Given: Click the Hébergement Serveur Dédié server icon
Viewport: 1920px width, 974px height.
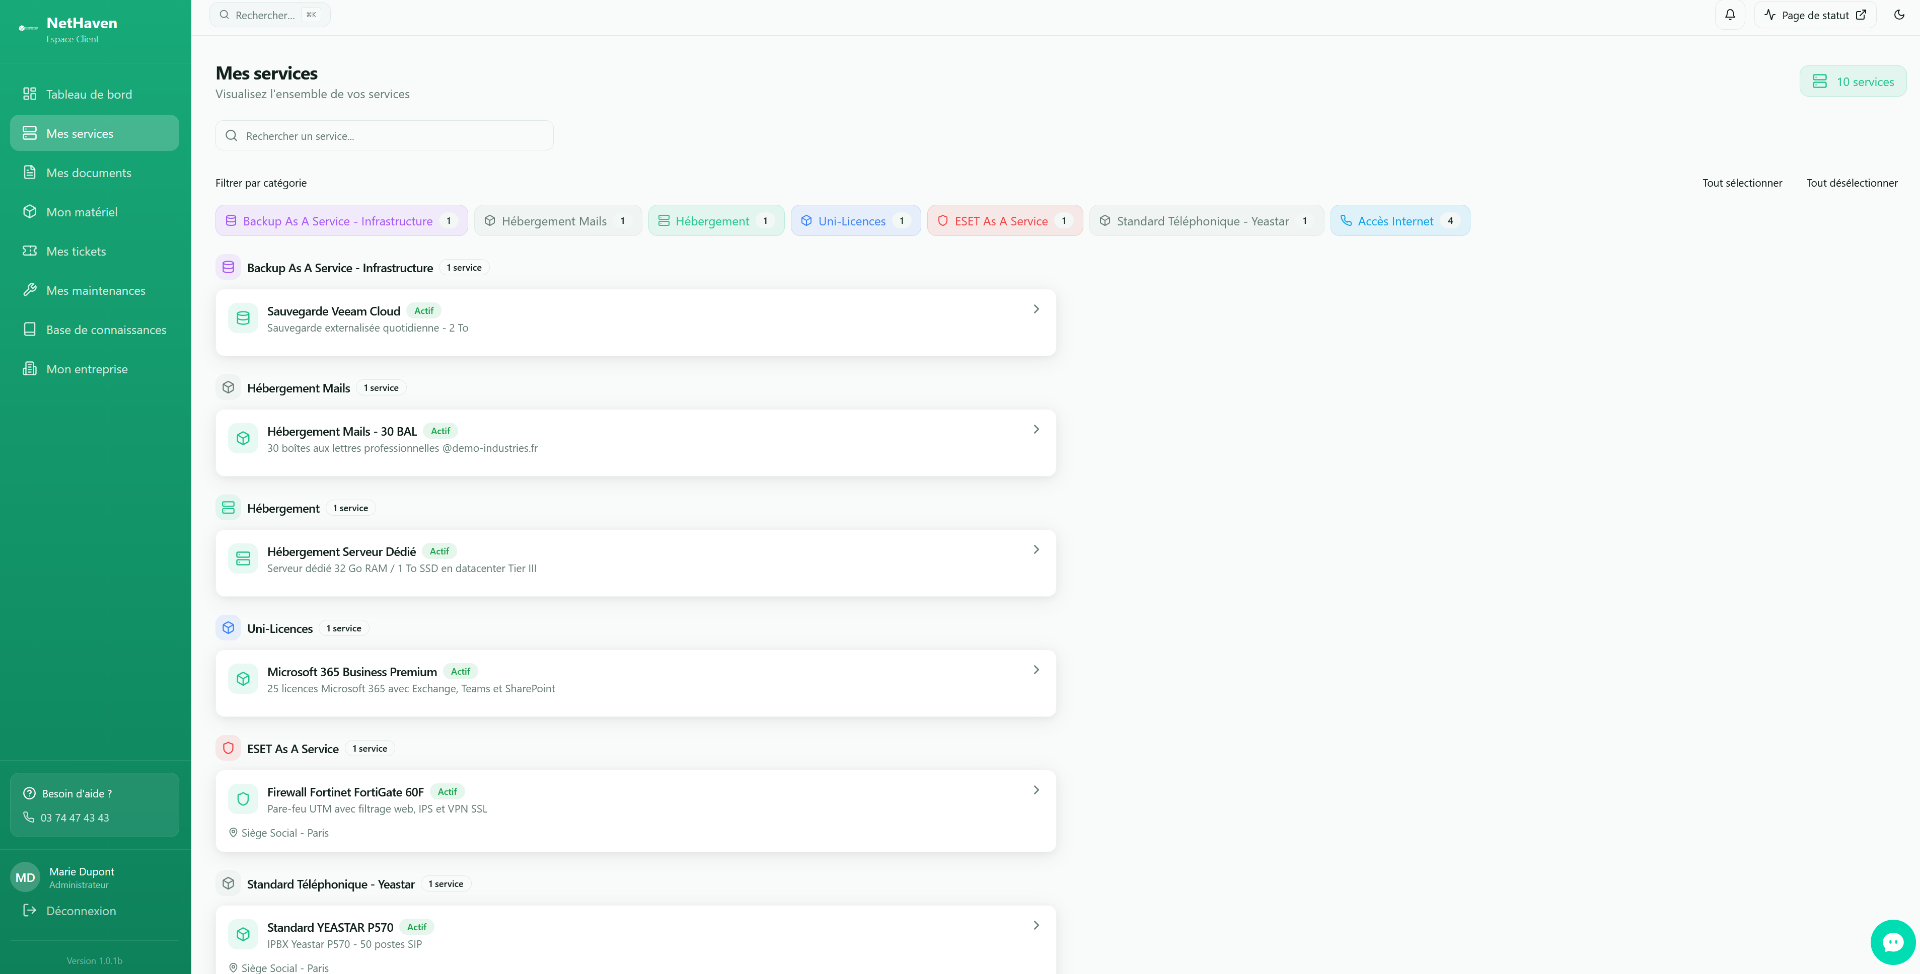Looking at the screenshot, I should pos(243,558).
